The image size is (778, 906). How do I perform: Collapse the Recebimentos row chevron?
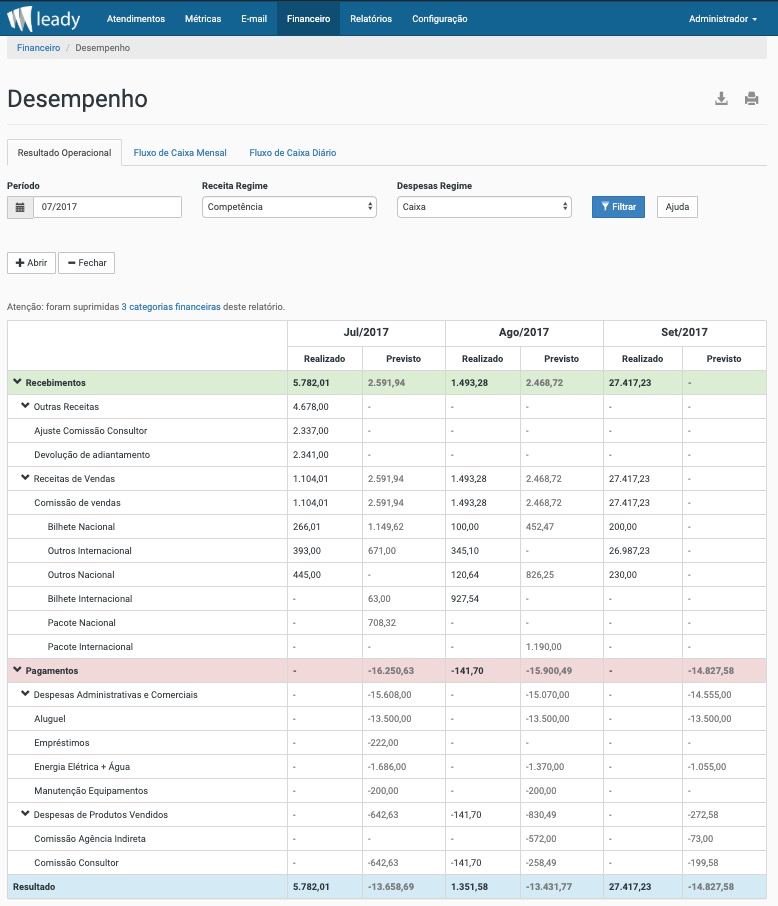[17, 382]
